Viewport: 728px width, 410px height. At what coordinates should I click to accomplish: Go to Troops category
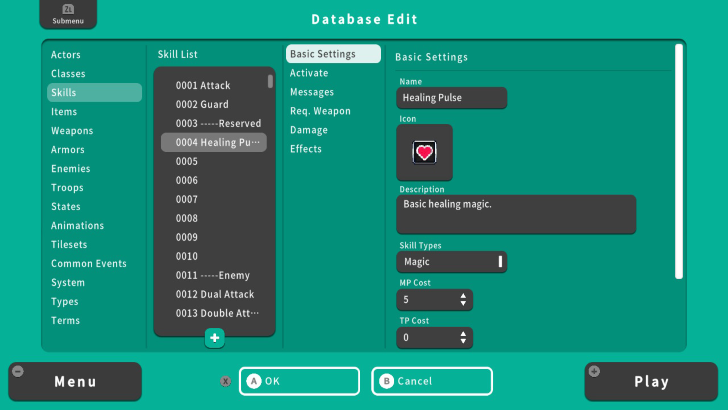(x=94, y=188)
